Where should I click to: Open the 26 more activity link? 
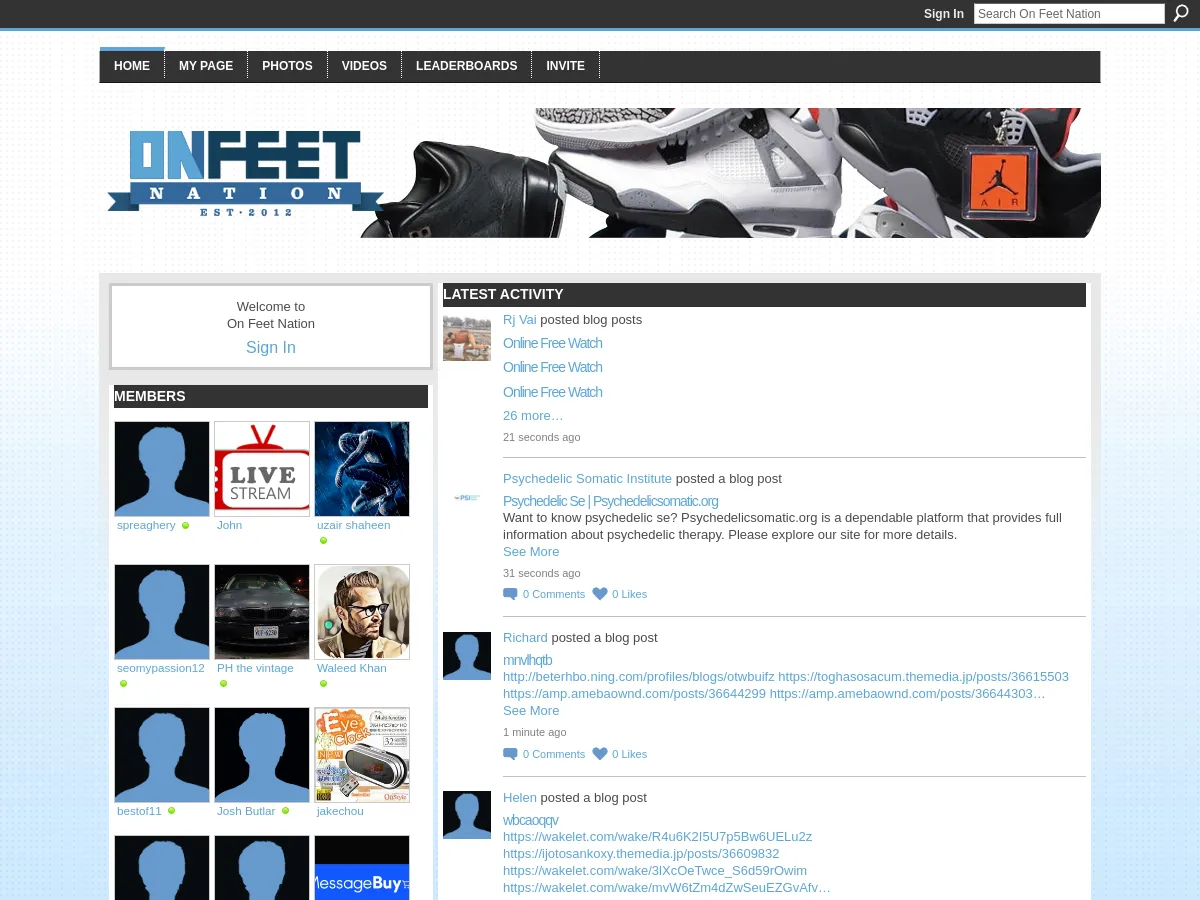[533, 415]
